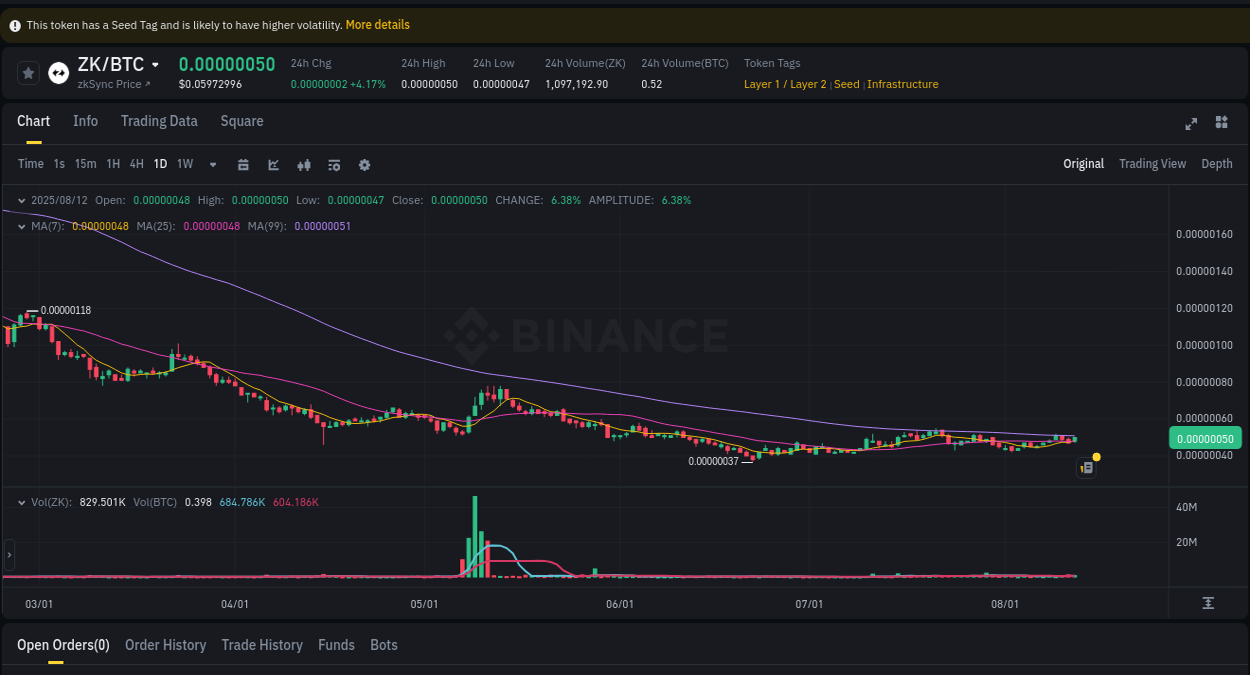Click the fullscreen expand icon
Screen dimensions: 1250x675
pos(1191,124)
